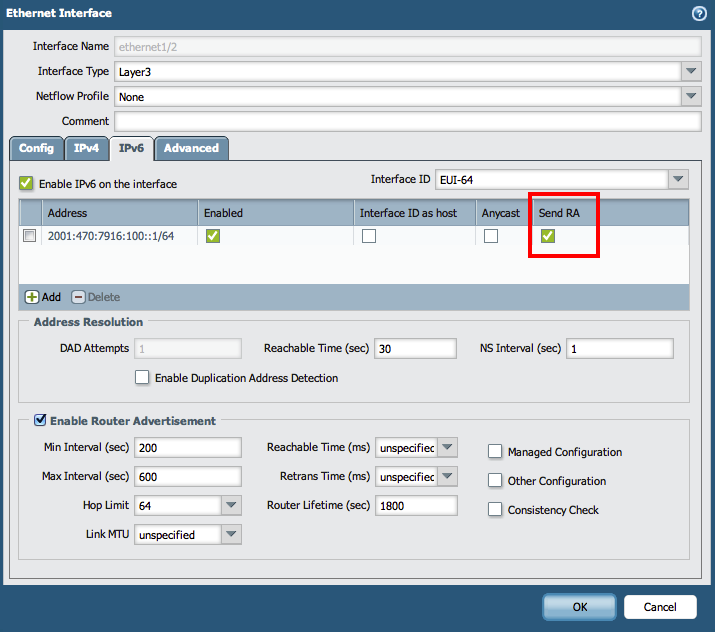The width and height of the screenshot is (715, 632).
Task: Open the Hop Limit dropdown arrow
Action: click(x=231, y=506)
